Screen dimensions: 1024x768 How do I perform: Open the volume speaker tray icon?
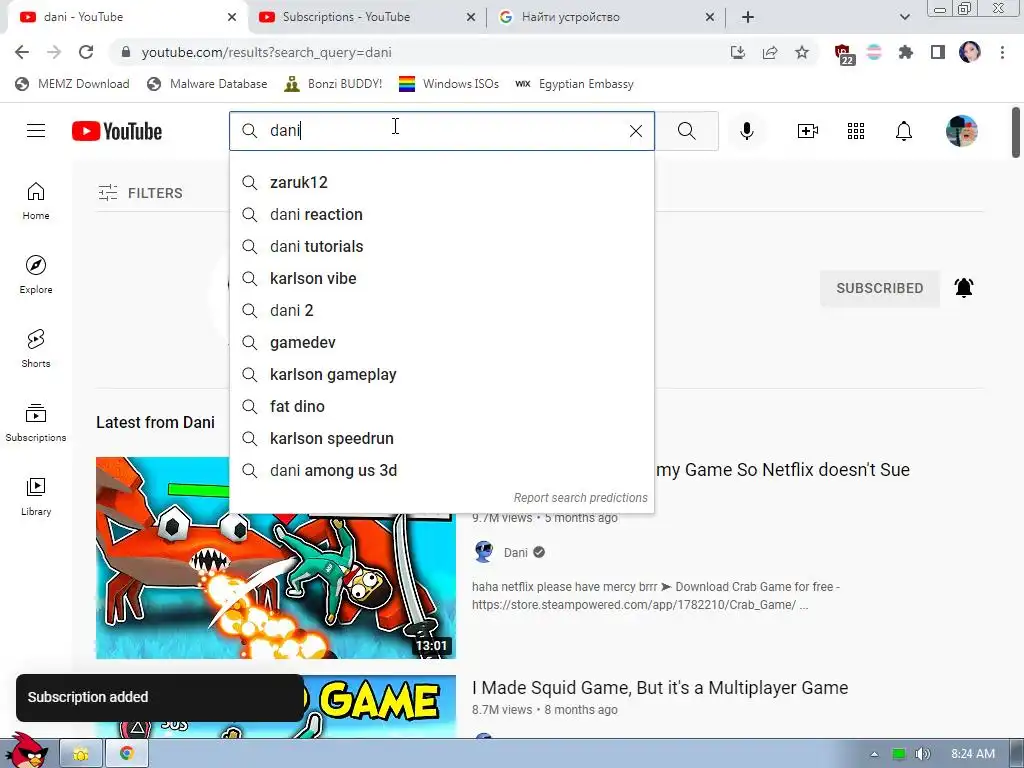click(922, 754)
